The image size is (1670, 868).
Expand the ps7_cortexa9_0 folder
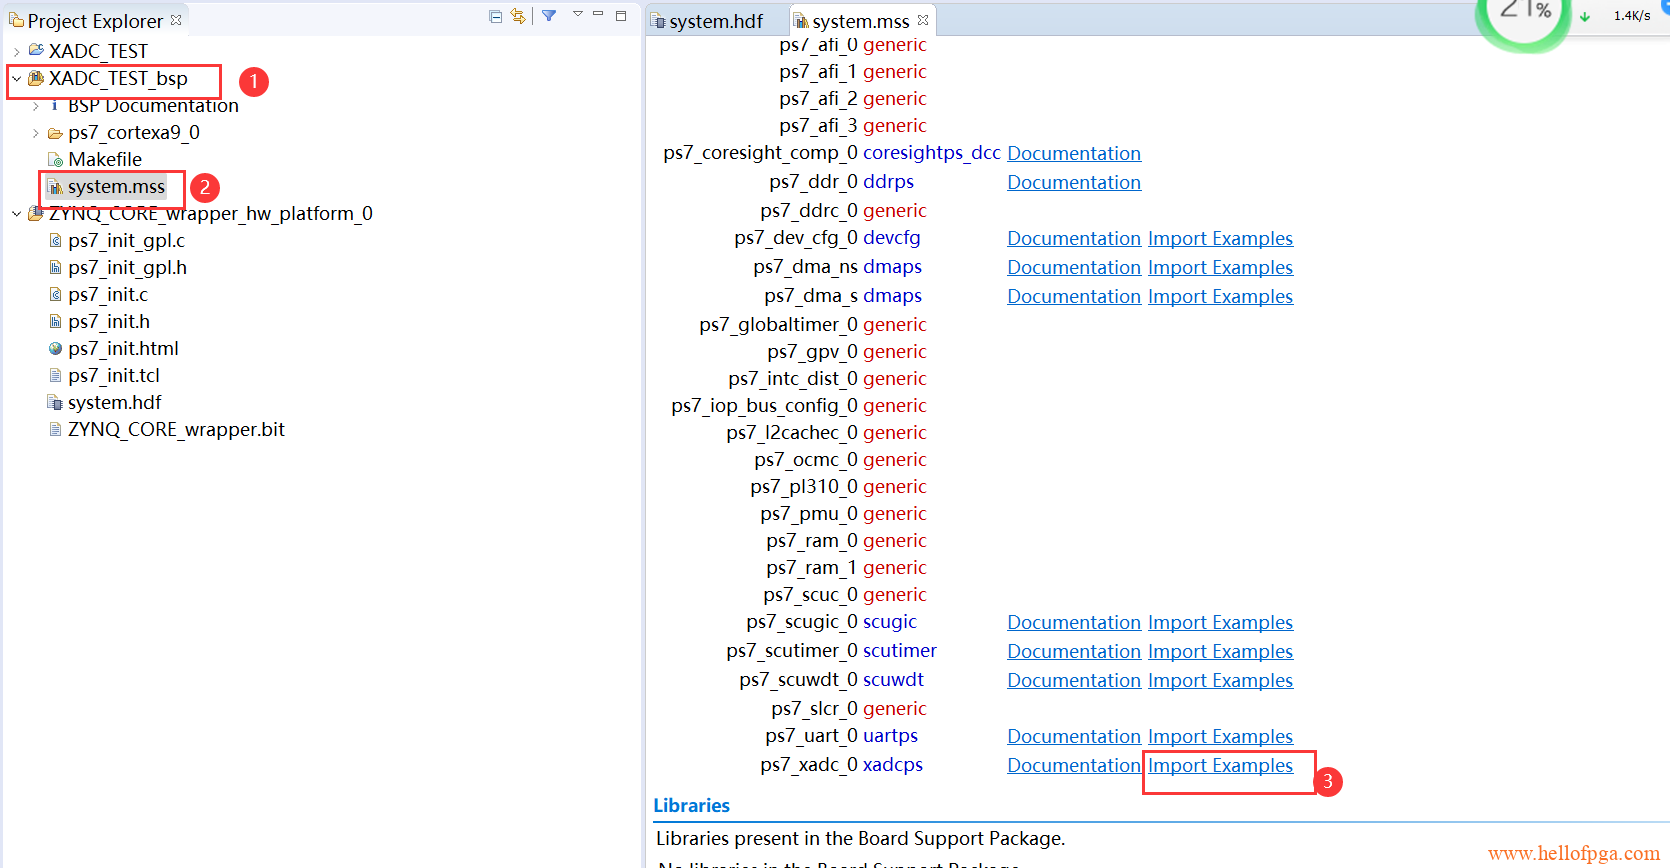[x=36, y=133]
